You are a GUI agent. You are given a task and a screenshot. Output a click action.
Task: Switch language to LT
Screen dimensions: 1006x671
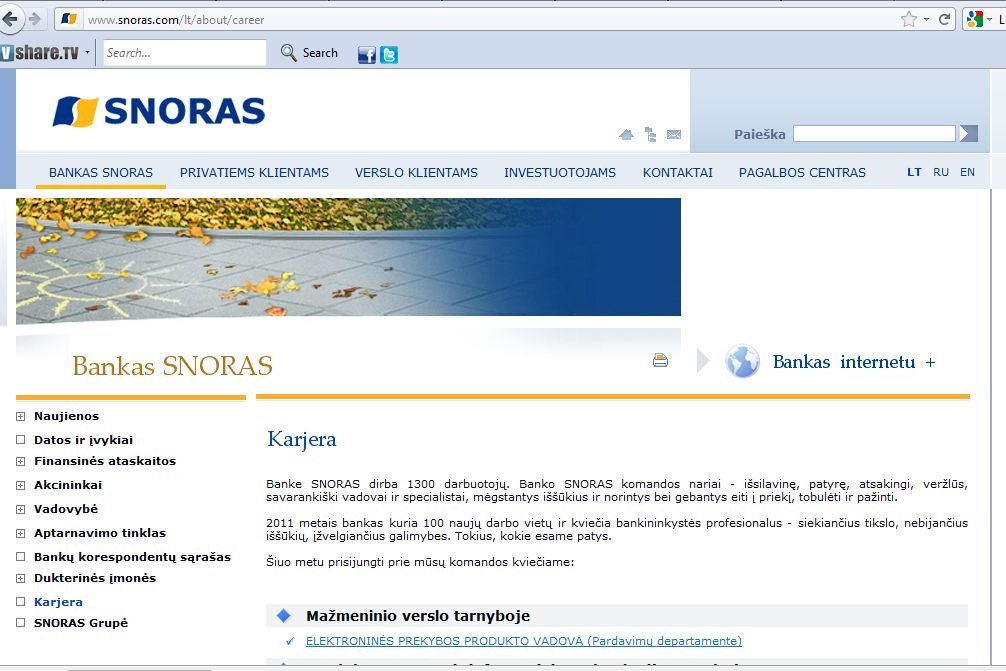(914, 172)
